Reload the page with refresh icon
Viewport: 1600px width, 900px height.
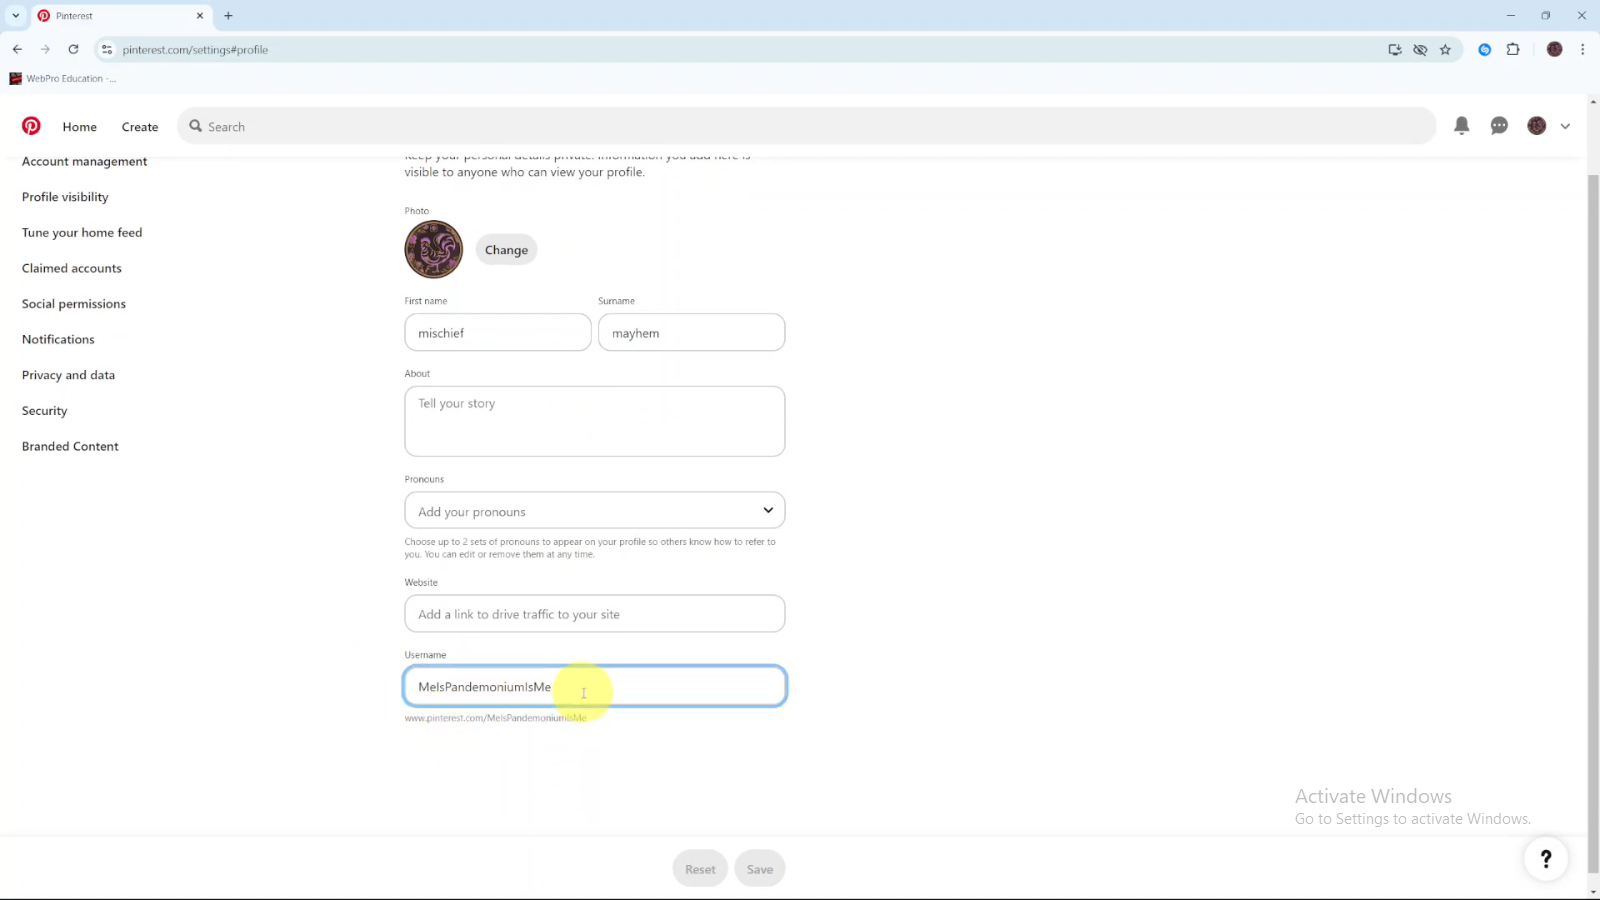tap(73, 49)
